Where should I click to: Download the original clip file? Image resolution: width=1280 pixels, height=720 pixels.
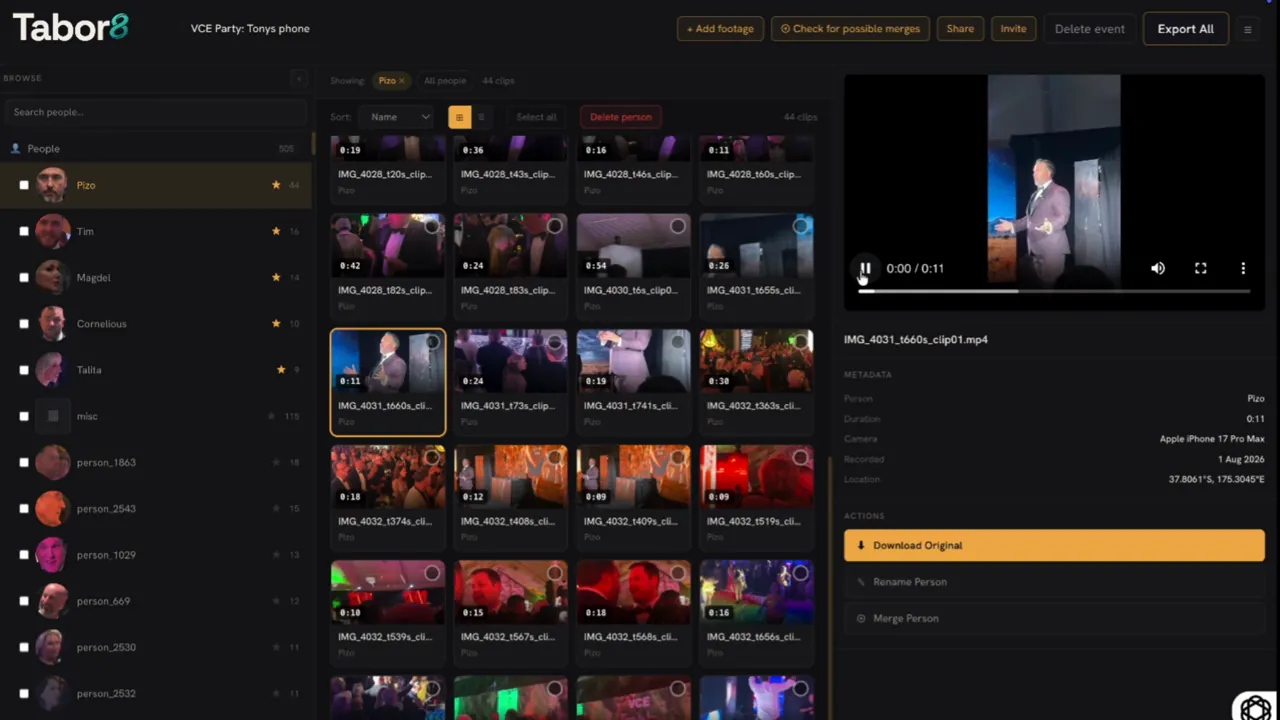pos(1054,545)
